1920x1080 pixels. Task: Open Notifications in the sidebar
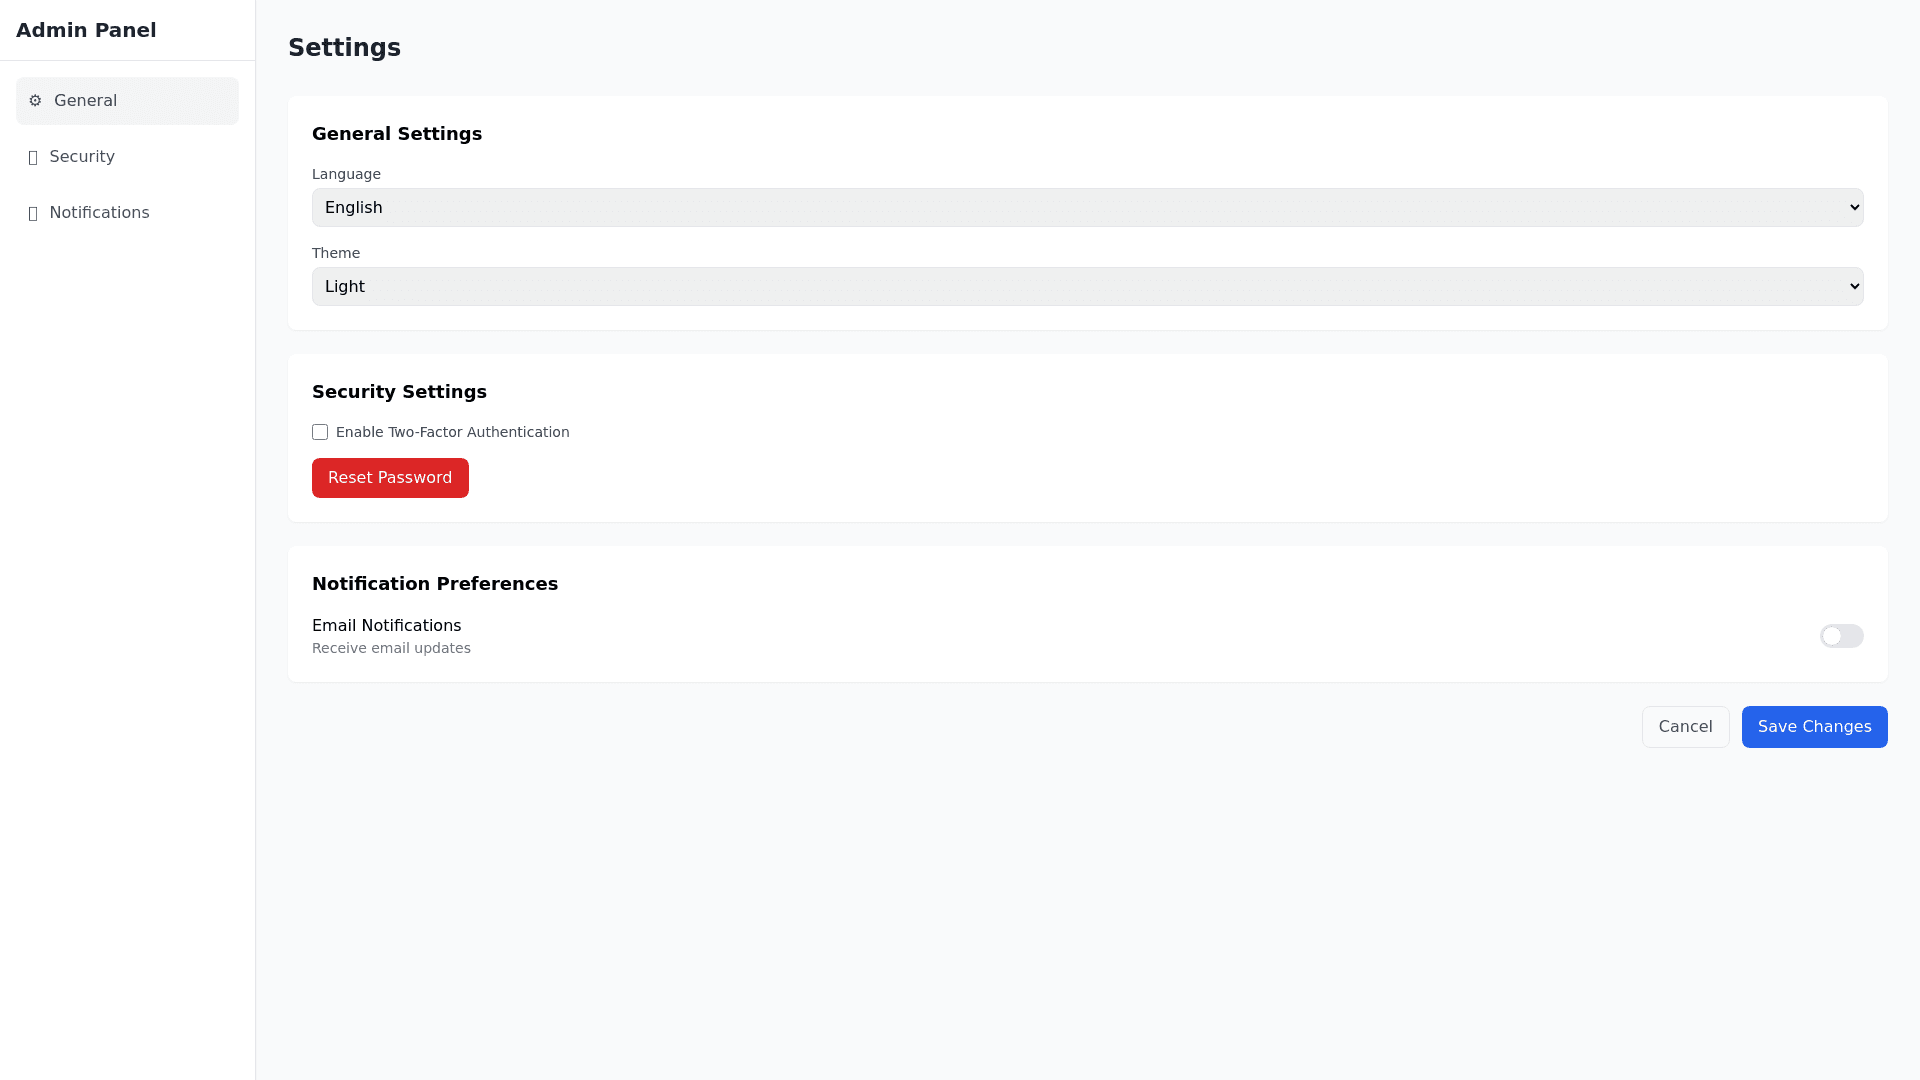click(x=99, y=213)
